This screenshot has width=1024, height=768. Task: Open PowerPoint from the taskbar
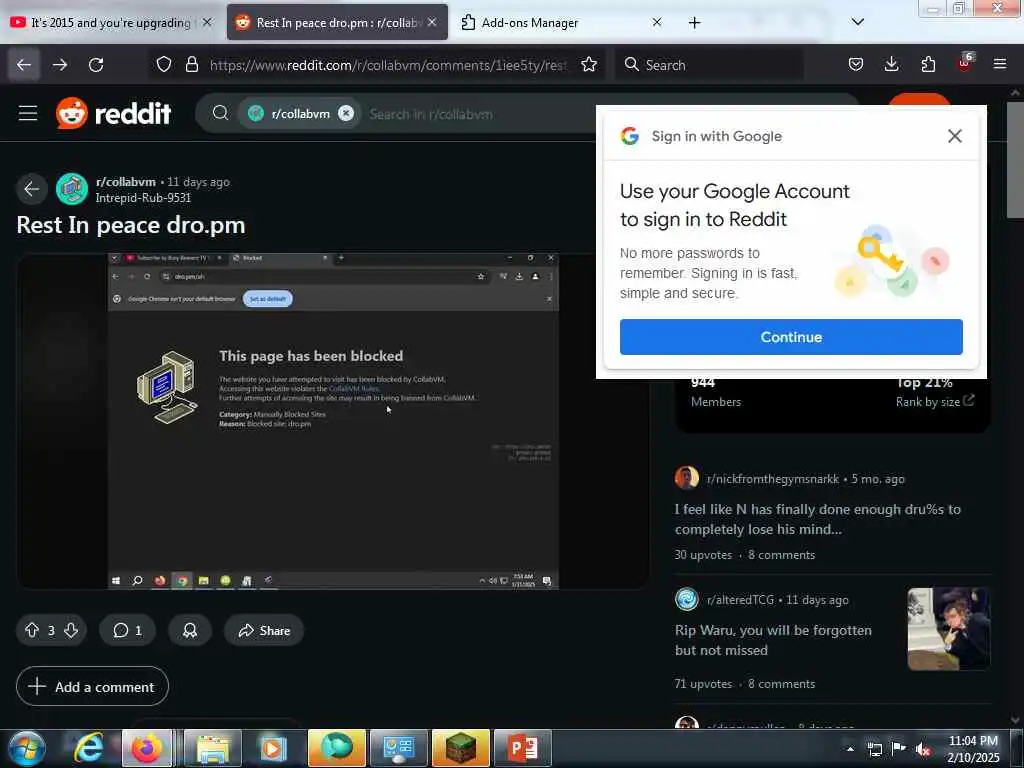tap(522, 748)
